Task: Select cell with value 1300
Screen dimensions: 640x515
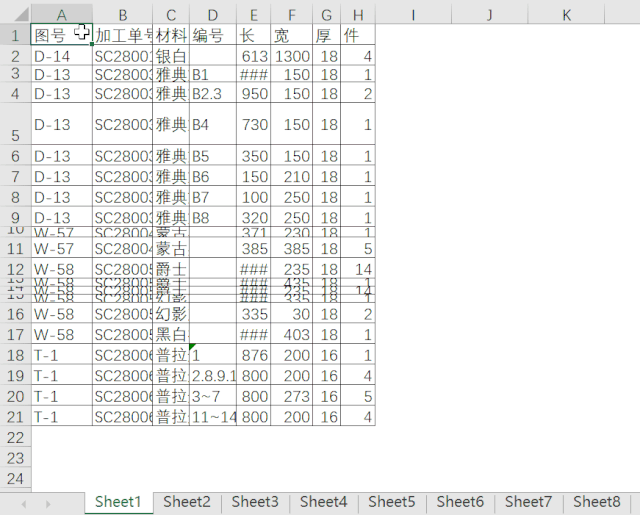Action: coord(291,56)
